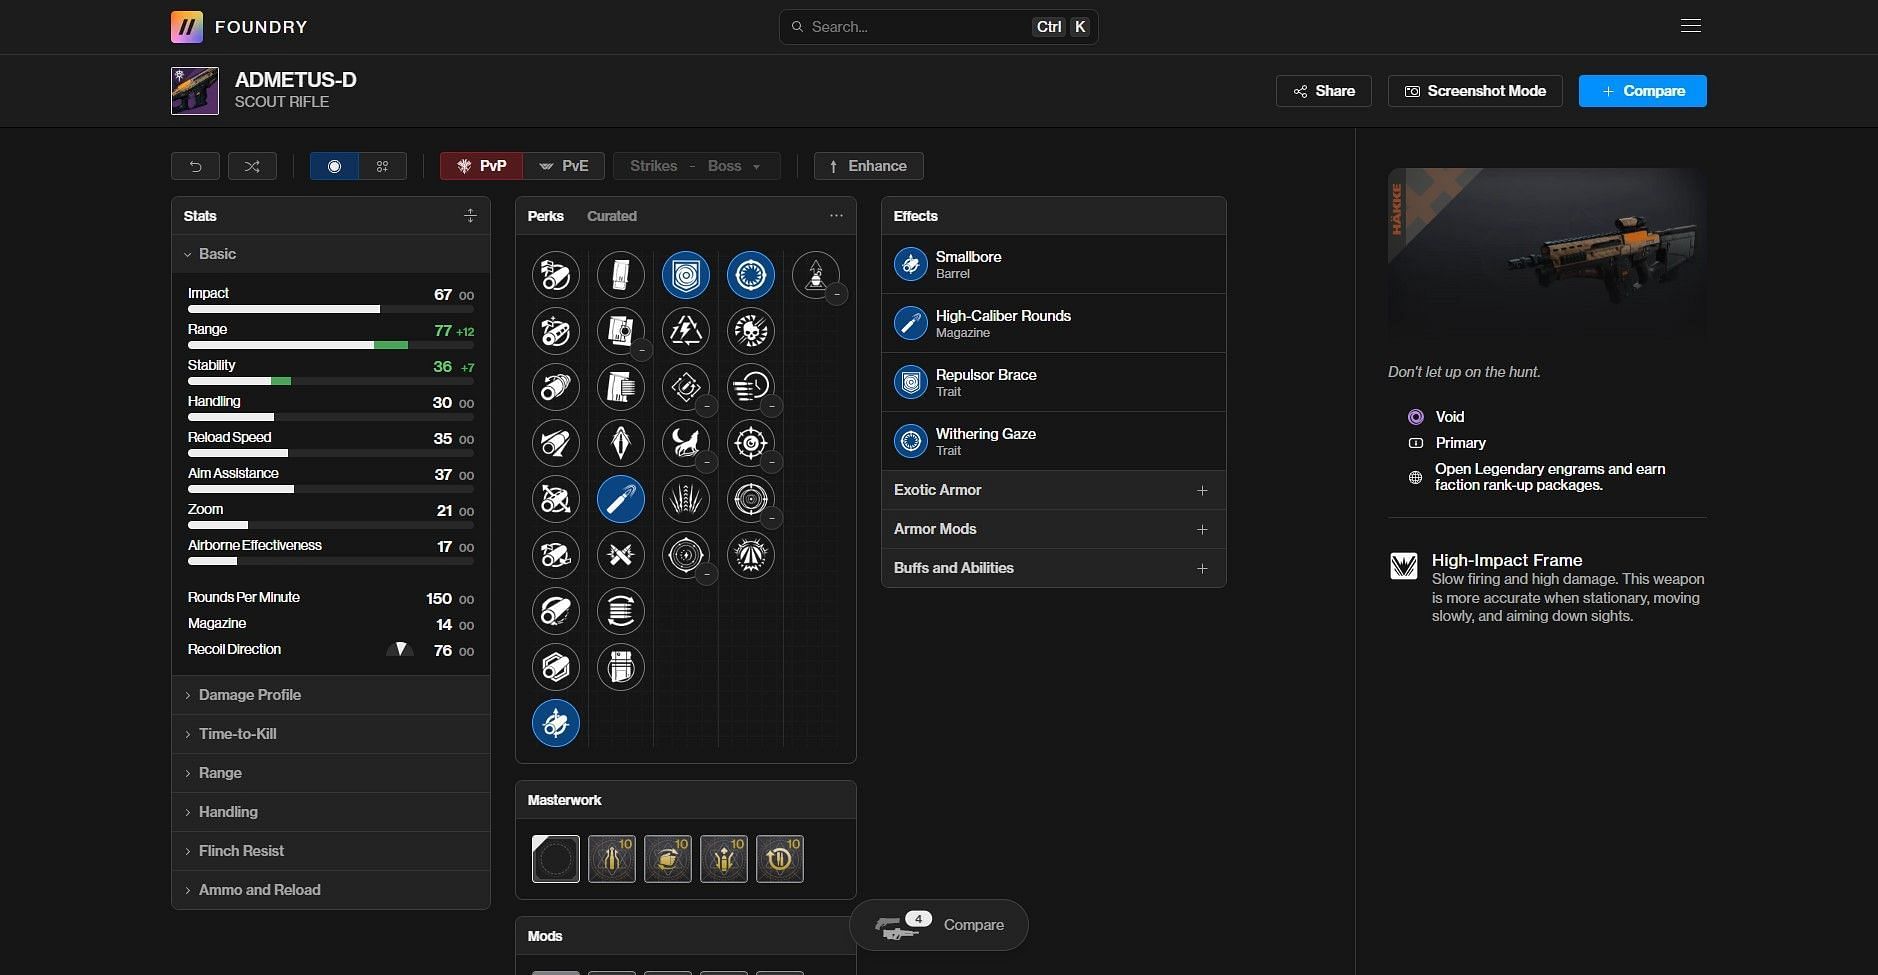Enter Screenshot Mode

1475,91
